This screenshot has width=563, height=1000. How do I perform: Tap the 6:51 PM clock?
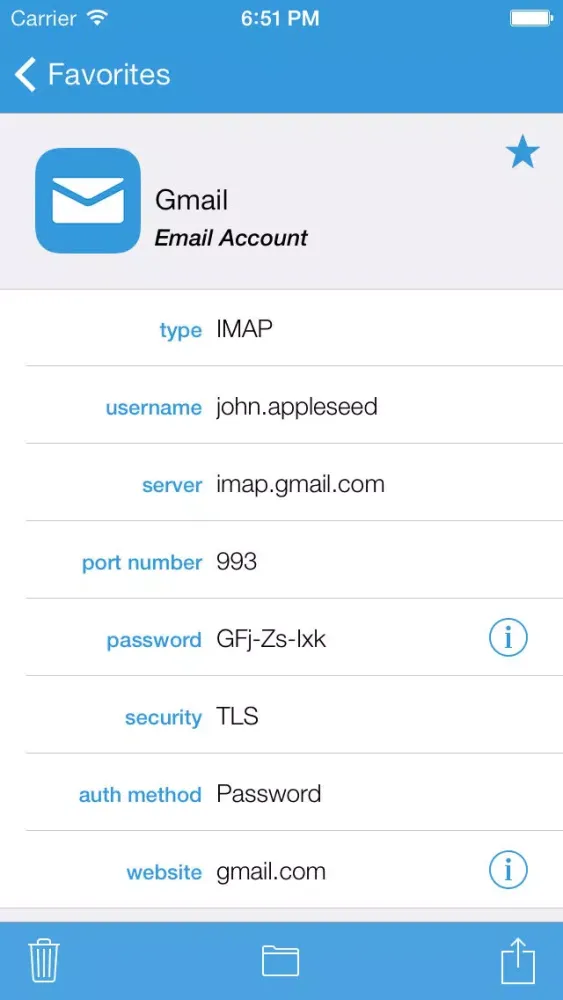[x=280, y=18]
